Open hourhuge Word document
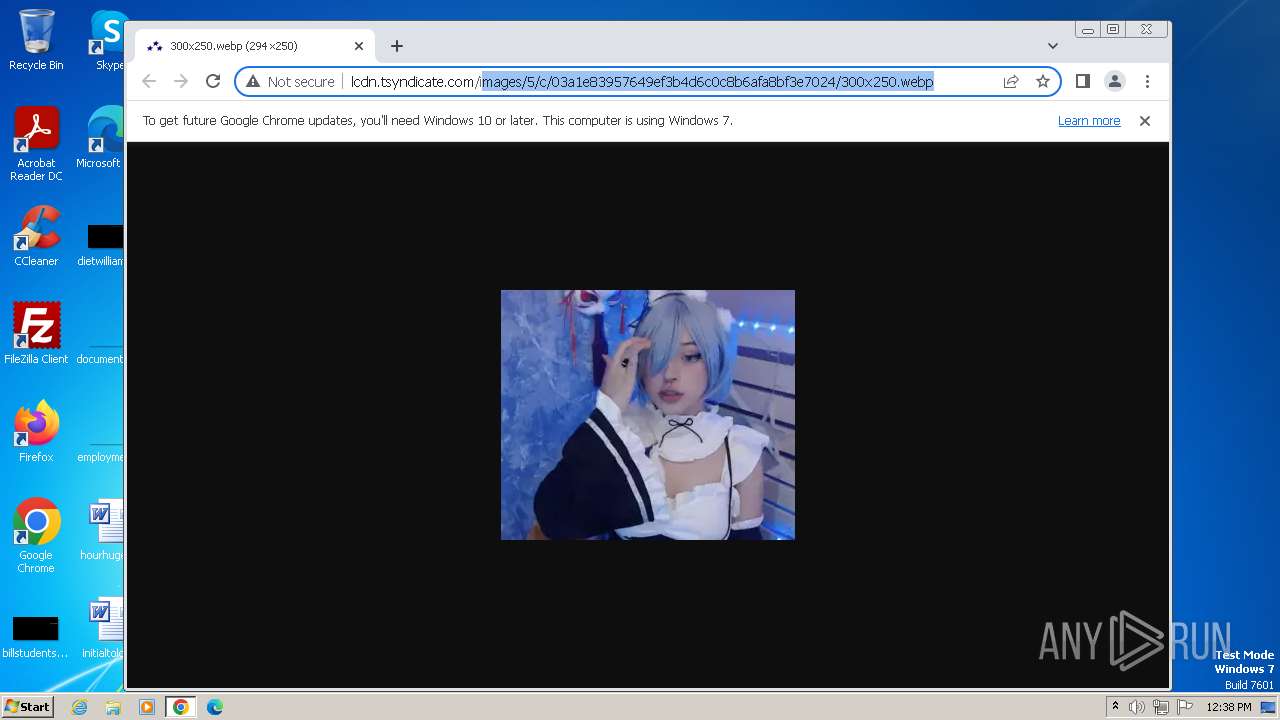This screenshot has height=720, width=1280. (x=104, y=530)
